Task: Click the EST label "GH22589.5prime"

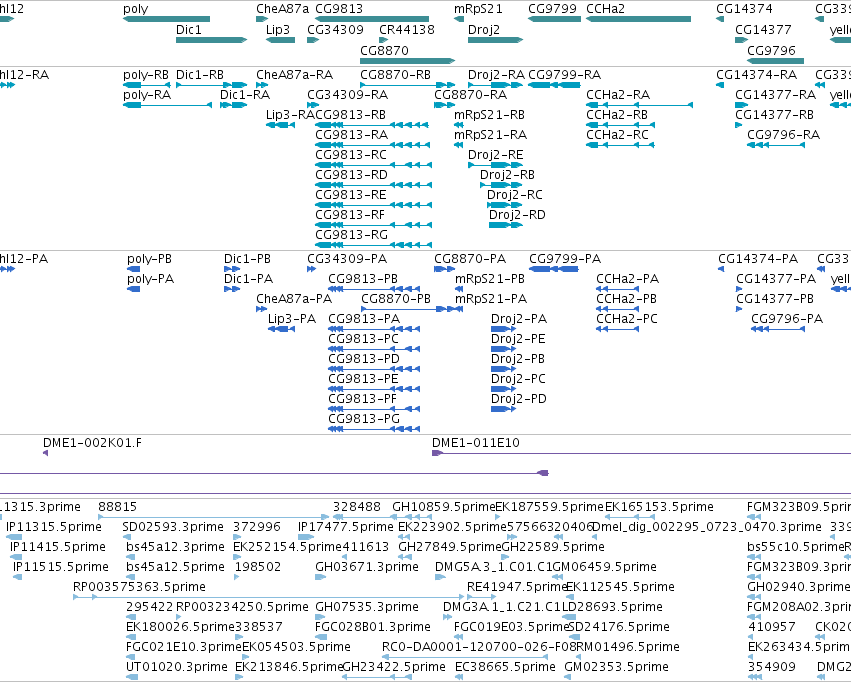Action: (552, 547)
